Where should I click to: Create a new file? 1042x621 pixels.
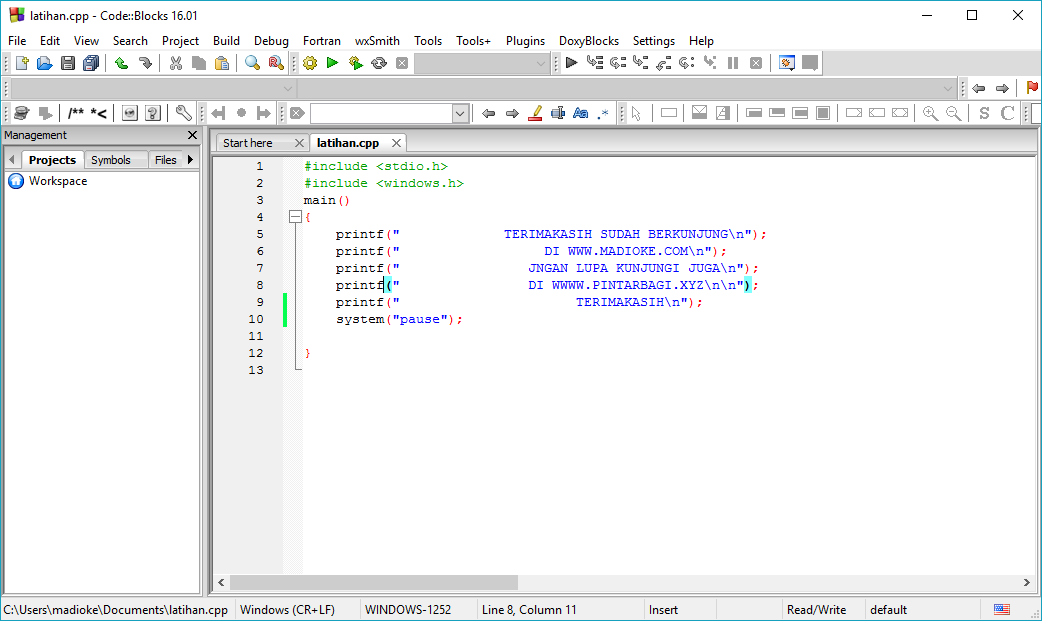coord(21,62)
